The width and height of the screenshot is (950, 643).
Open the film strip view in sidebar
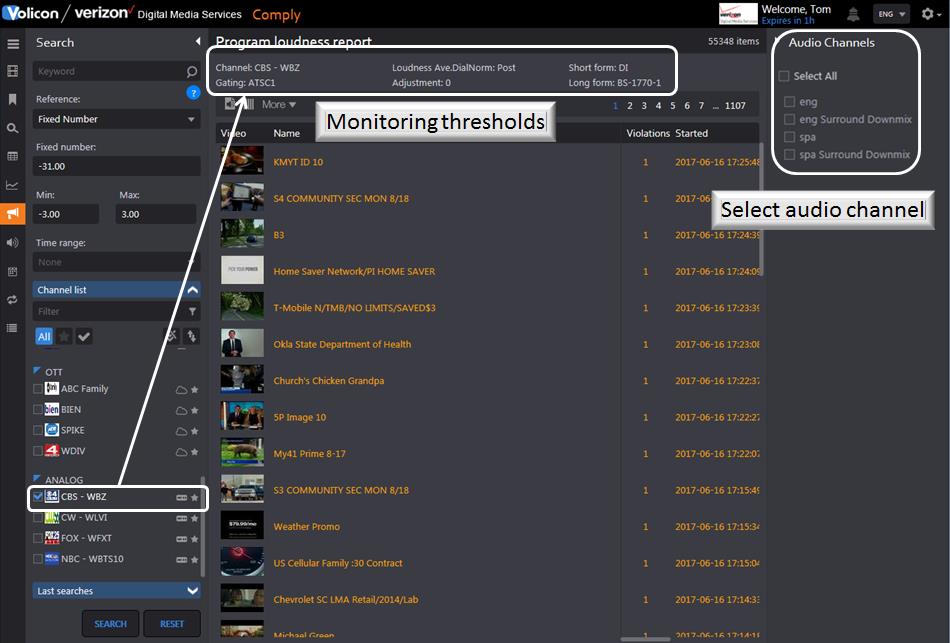click(x=12, y=71)
